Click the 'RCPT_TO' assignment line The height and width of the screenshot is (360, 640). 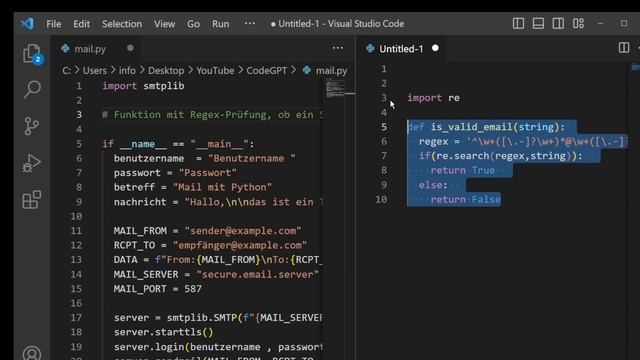210,245
